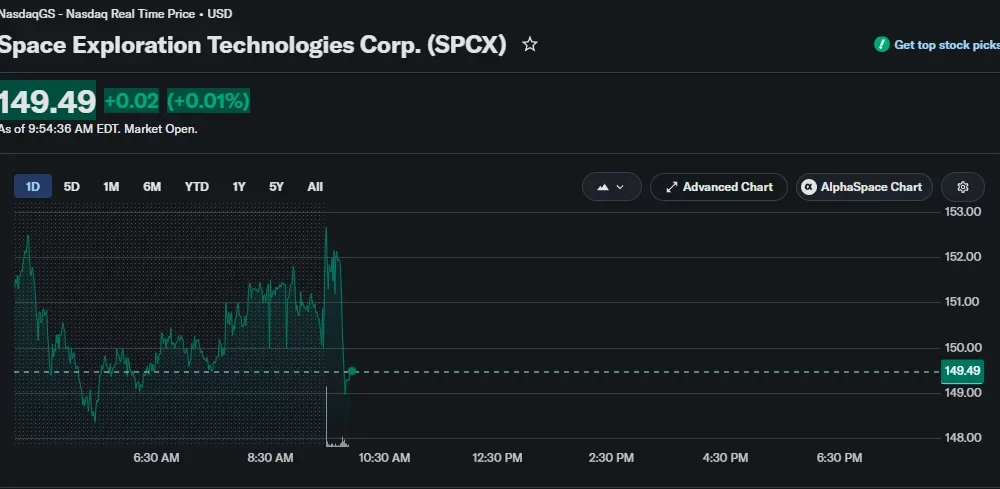Click the 2:30 PM time axis label
Screen dimensions: 1000x489
tap(611, 458)
